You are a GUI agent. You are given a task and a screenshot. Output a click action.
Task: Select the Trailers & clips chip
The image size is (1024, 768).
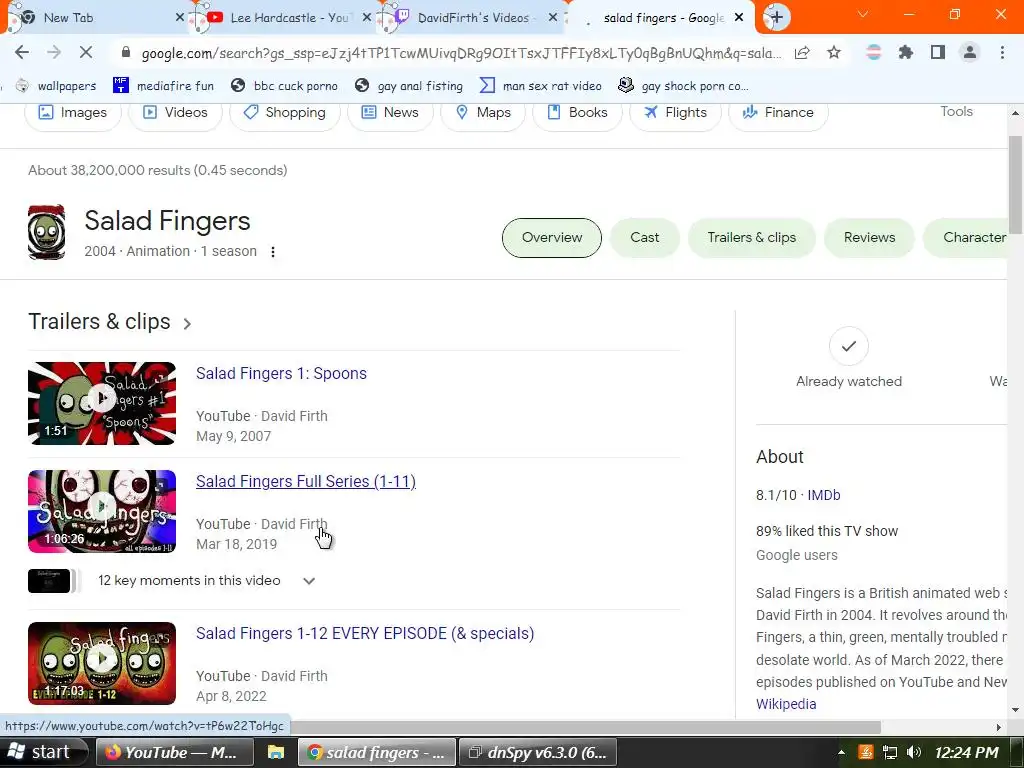[752, 238]
